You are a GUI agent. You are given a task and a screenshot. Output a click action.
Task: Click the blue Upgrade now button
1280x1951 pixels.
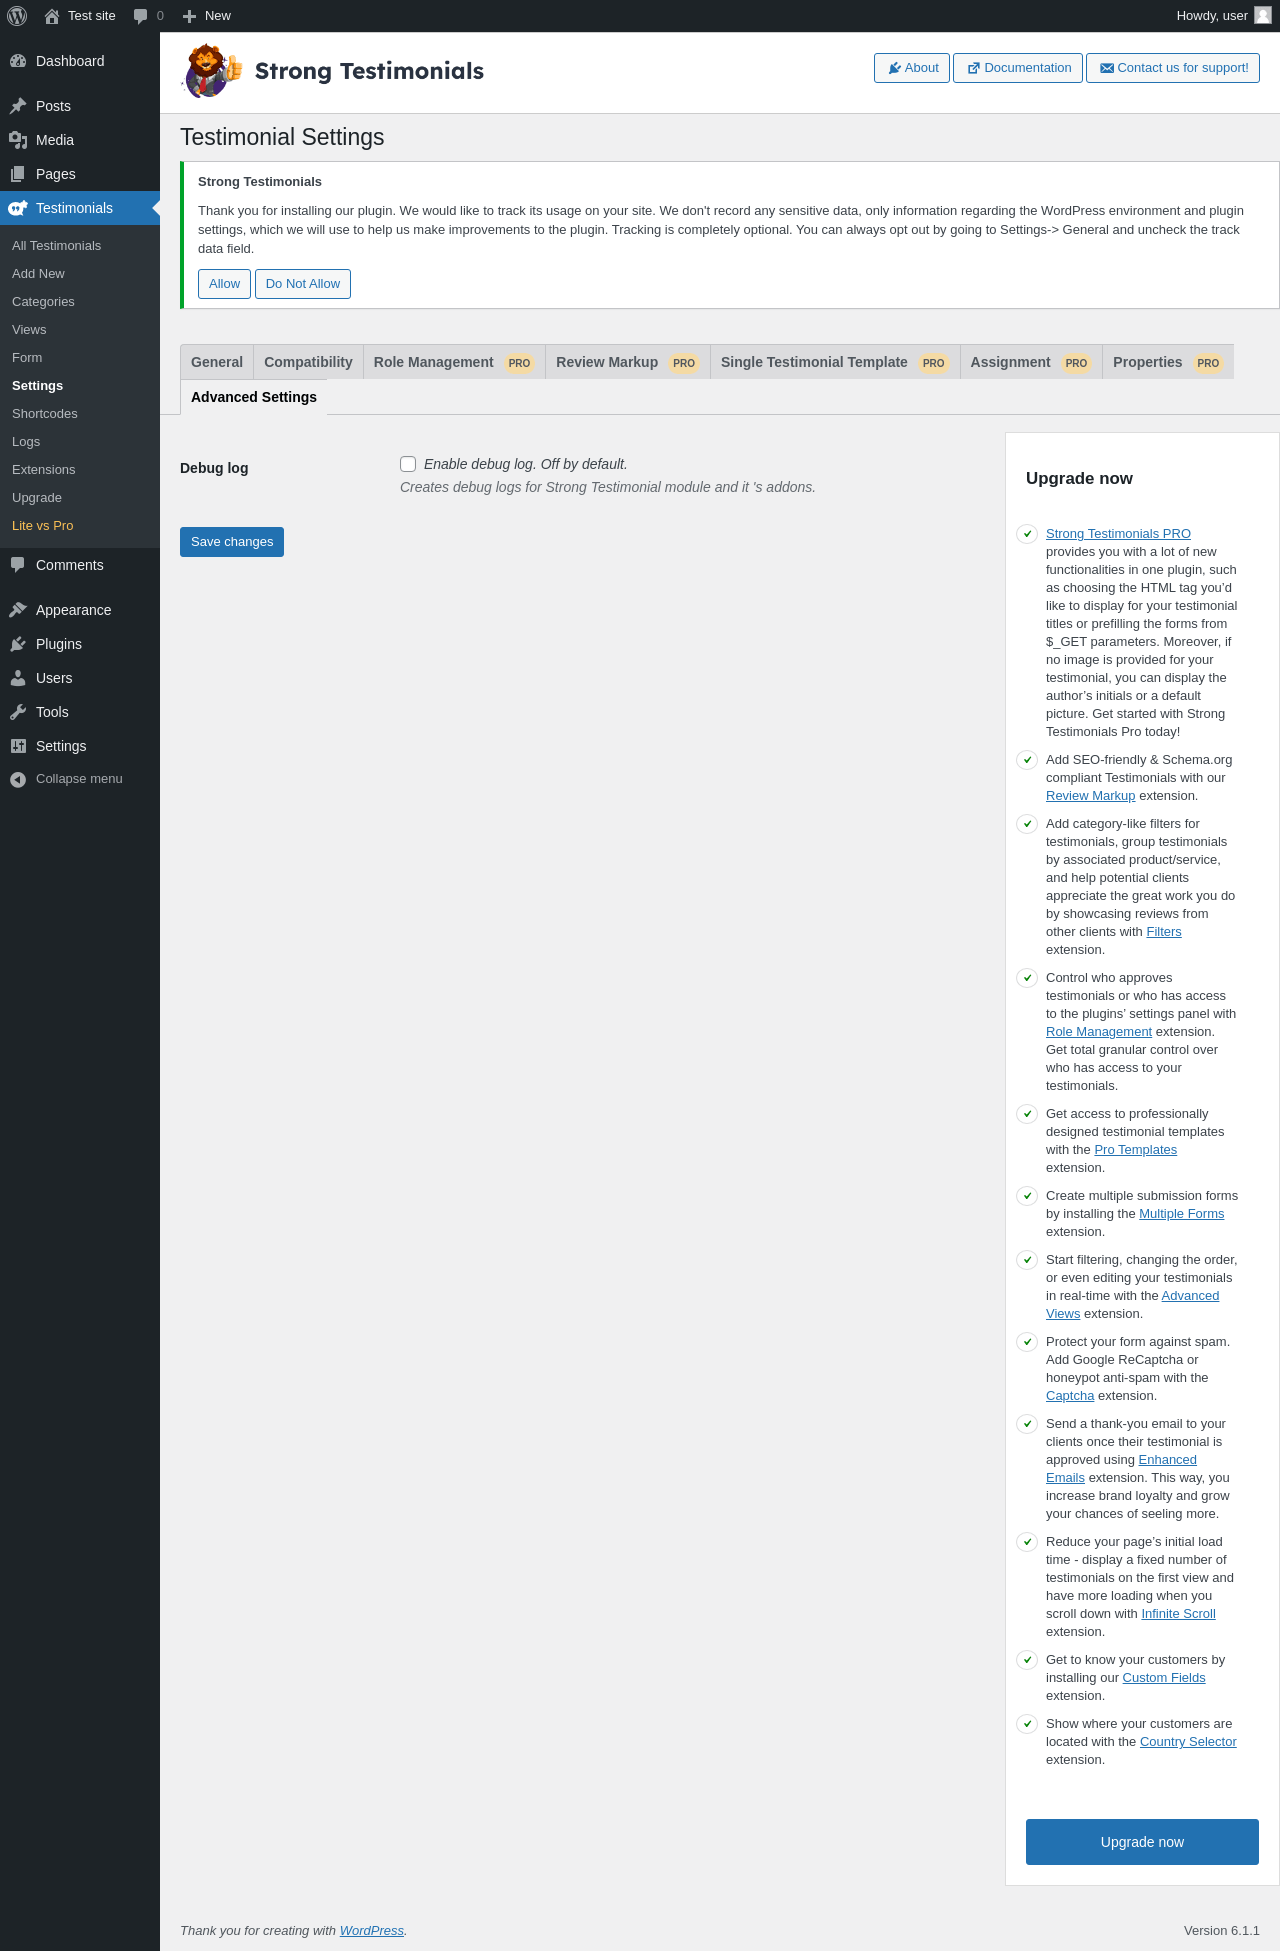1142,1842
